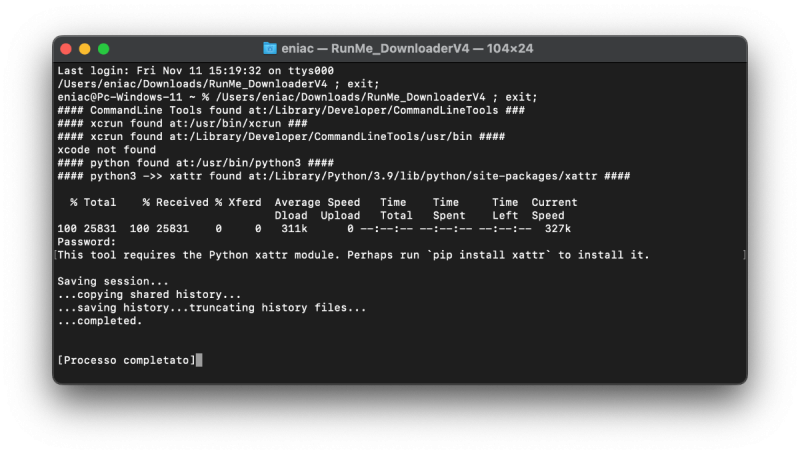800x454 pixels.
Task: Click the red close window button
Action: click(66, 49)
